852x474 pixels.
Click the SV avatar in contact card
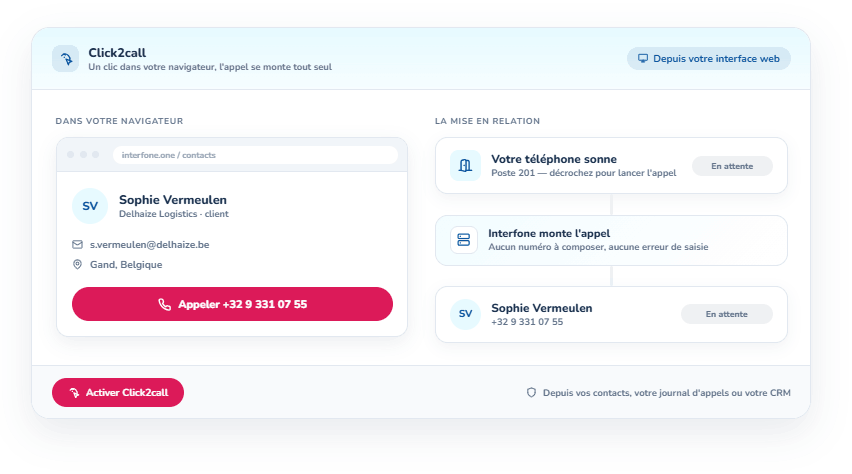point(90,206)
